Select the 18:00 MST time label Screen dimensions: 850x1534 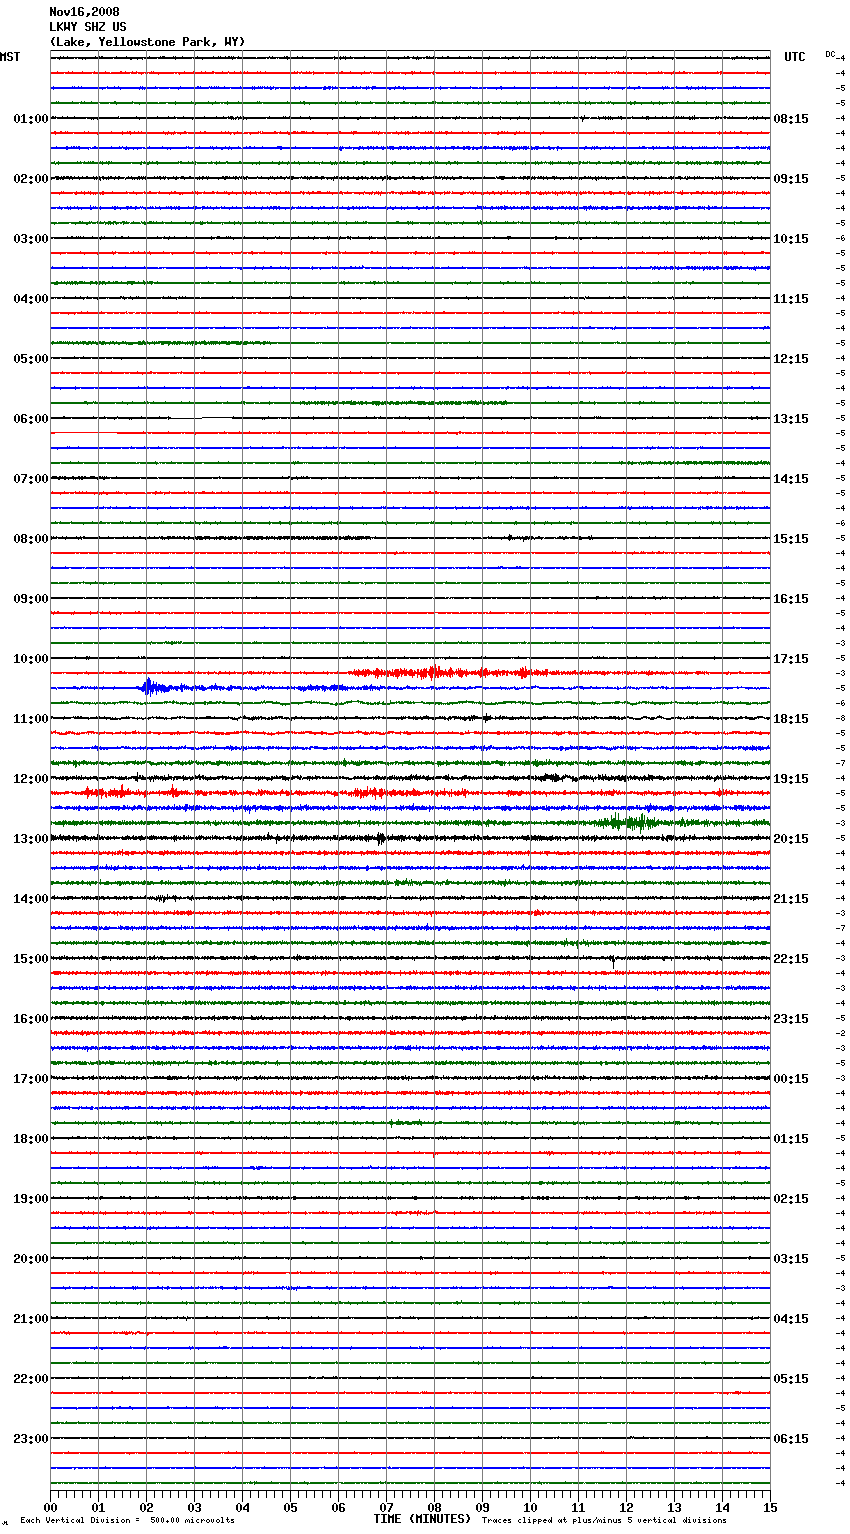click(x=31, y=1139)
